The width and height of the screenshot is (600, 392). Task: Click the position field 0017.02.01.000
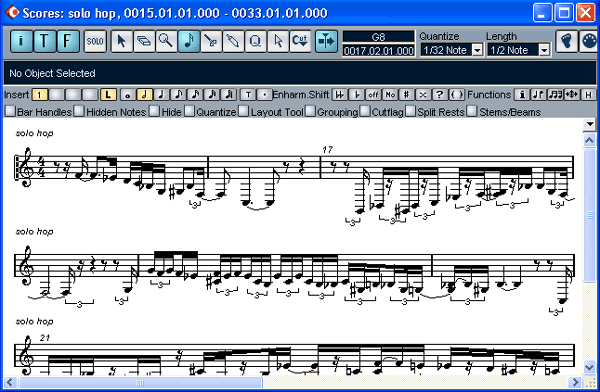point(378,51)
